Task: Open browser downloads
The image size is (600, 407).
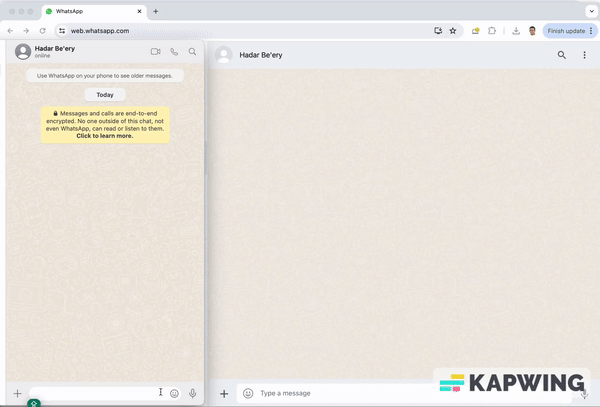Action: coord(516,31)
